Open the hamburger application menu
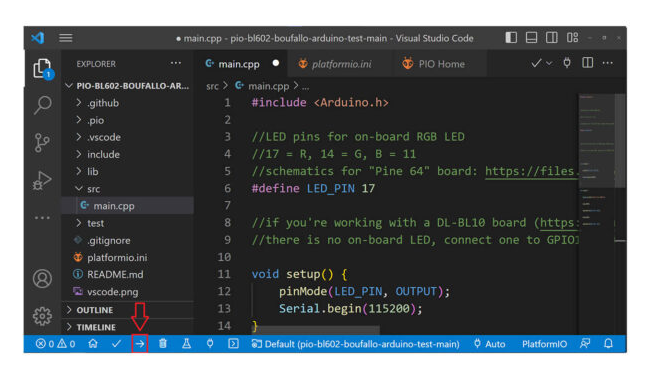Screen dimensions: 660x374 [66, 38]
